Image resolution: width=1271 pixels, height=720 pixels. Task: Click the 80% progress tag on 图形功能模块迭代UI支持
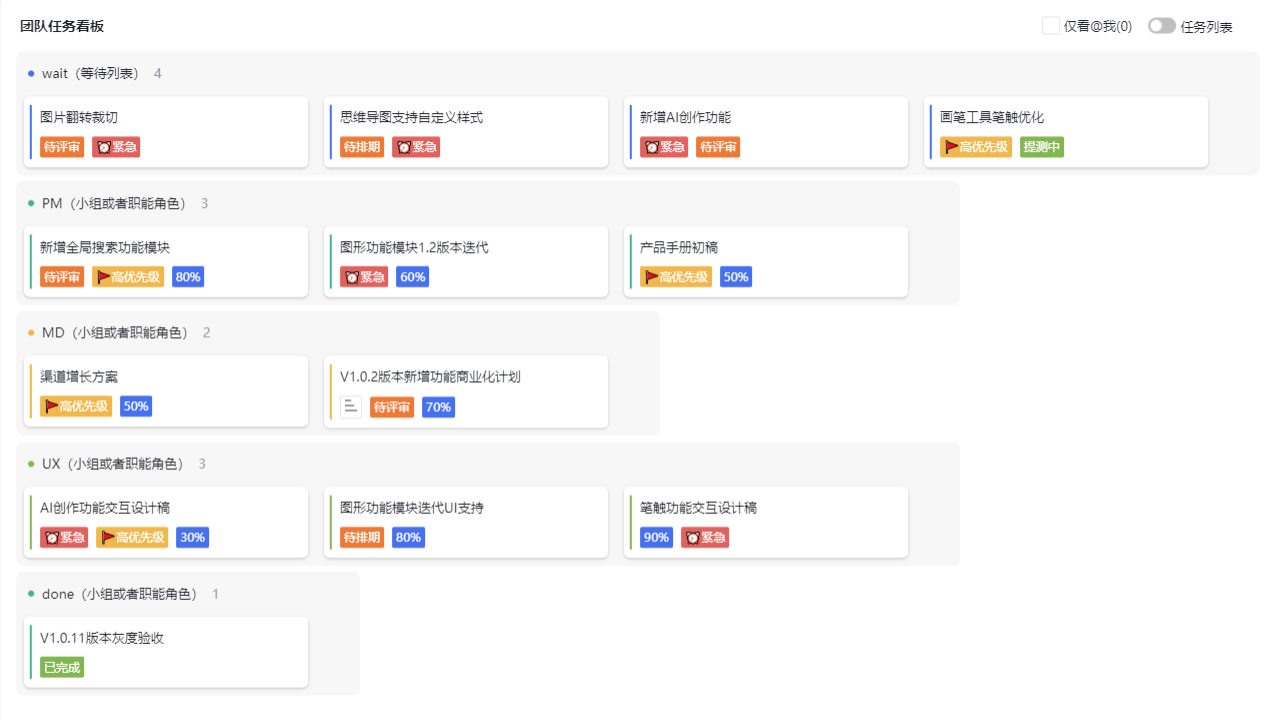[x=408, y=537]
